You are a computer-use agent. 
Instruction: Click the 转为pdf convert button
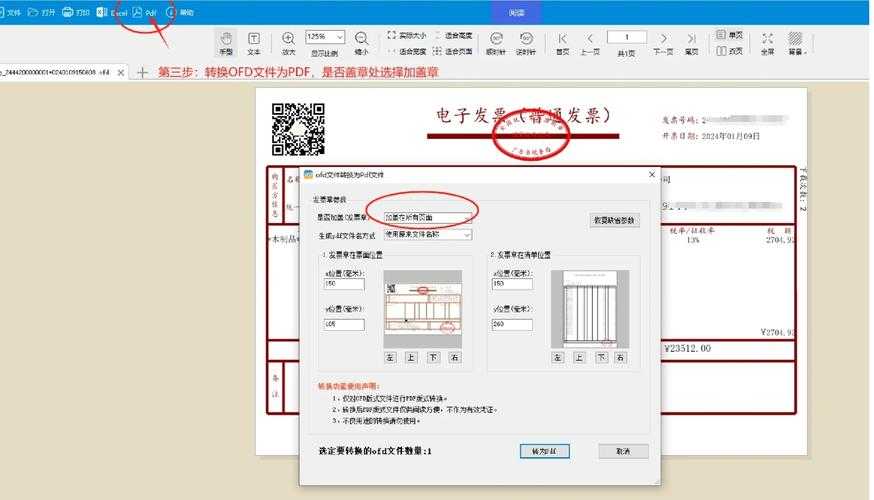[x=545, y=452]
